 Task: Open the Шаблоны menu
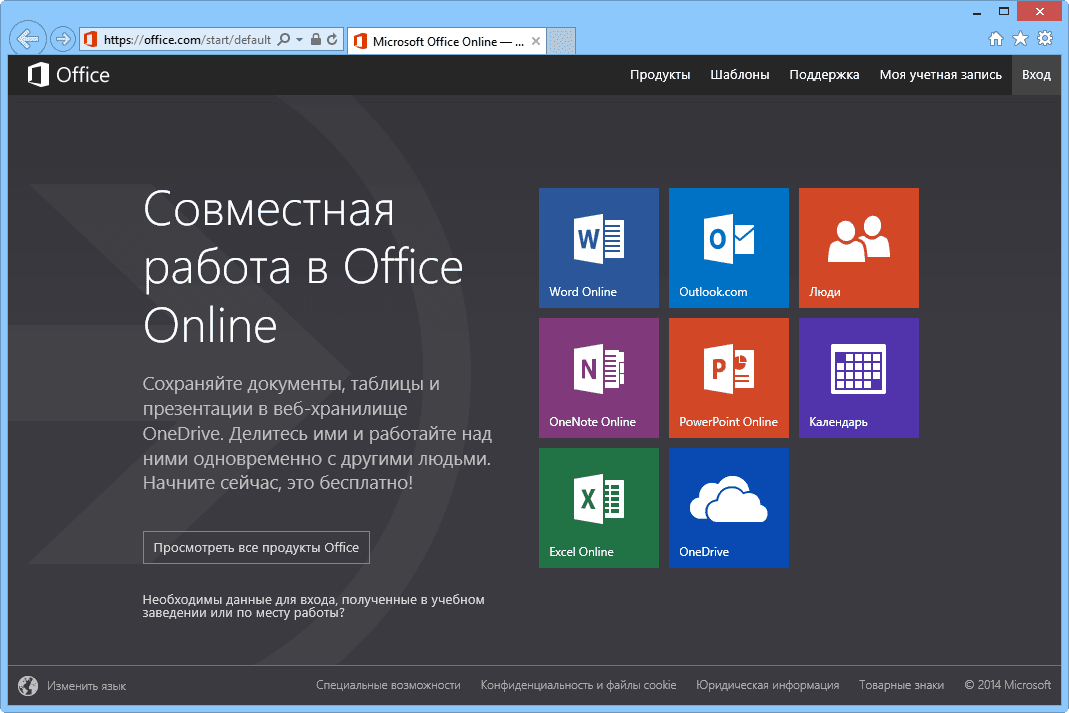740,74
